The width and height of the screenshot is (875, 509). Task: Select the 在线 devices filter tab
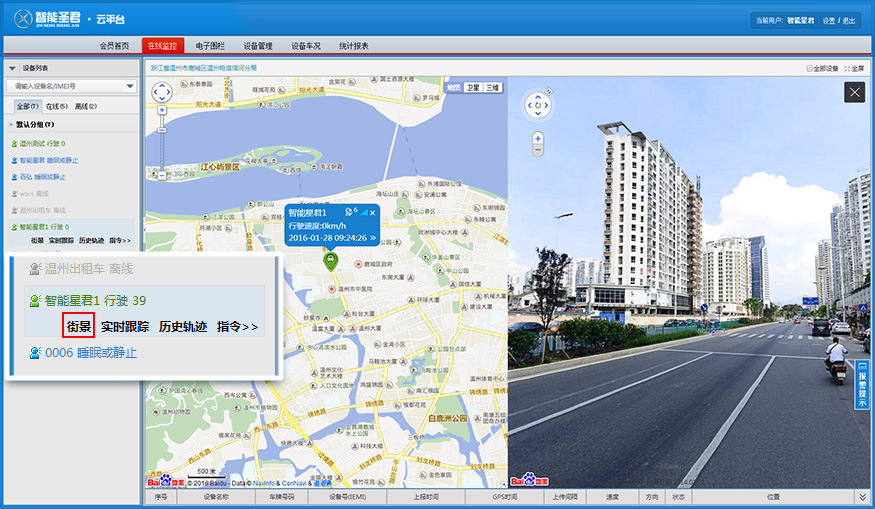click(x=57, y=106)
